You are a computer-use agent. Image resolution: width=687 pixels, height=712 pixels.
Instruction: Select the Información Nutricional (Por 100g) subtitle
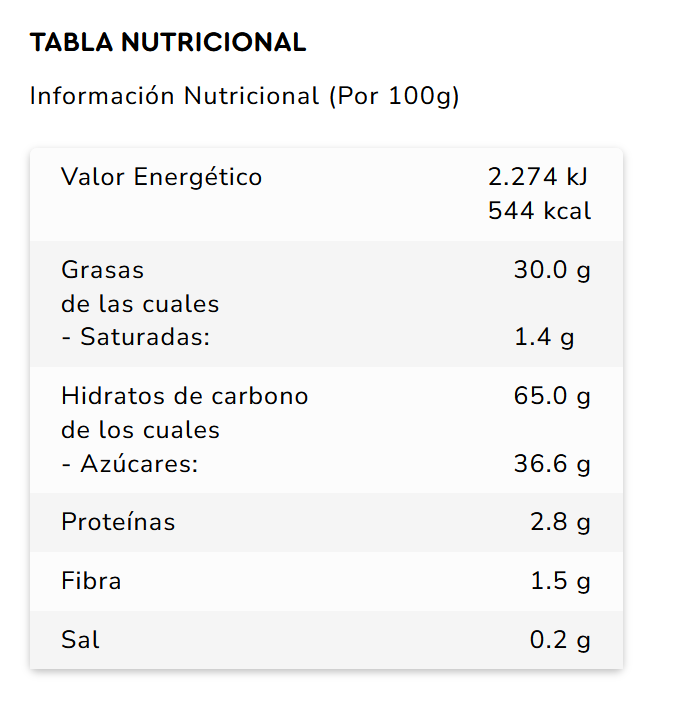[x=244, y=96]
